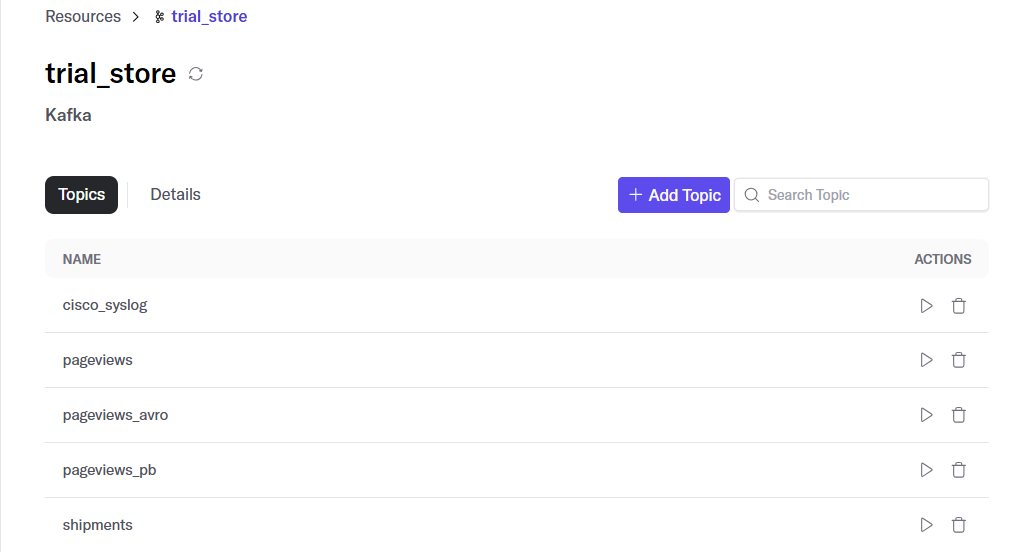
Task: Click the play icon for cisco_syslog topic
Action: [x=926, y=305]
